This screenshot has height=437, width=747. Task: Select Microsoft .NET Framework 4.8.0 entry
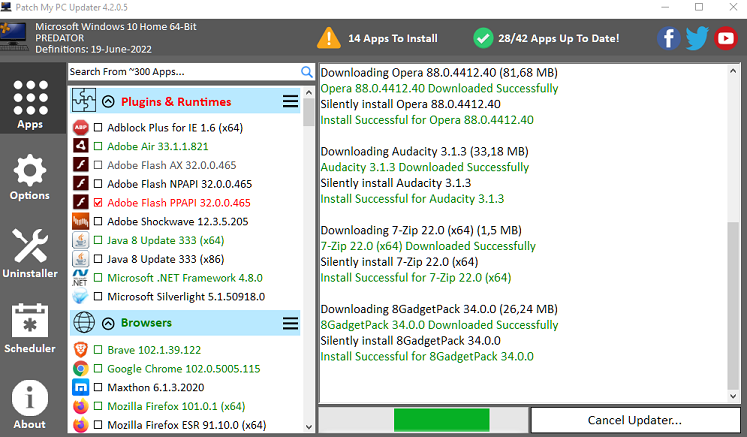pos(185,278)
